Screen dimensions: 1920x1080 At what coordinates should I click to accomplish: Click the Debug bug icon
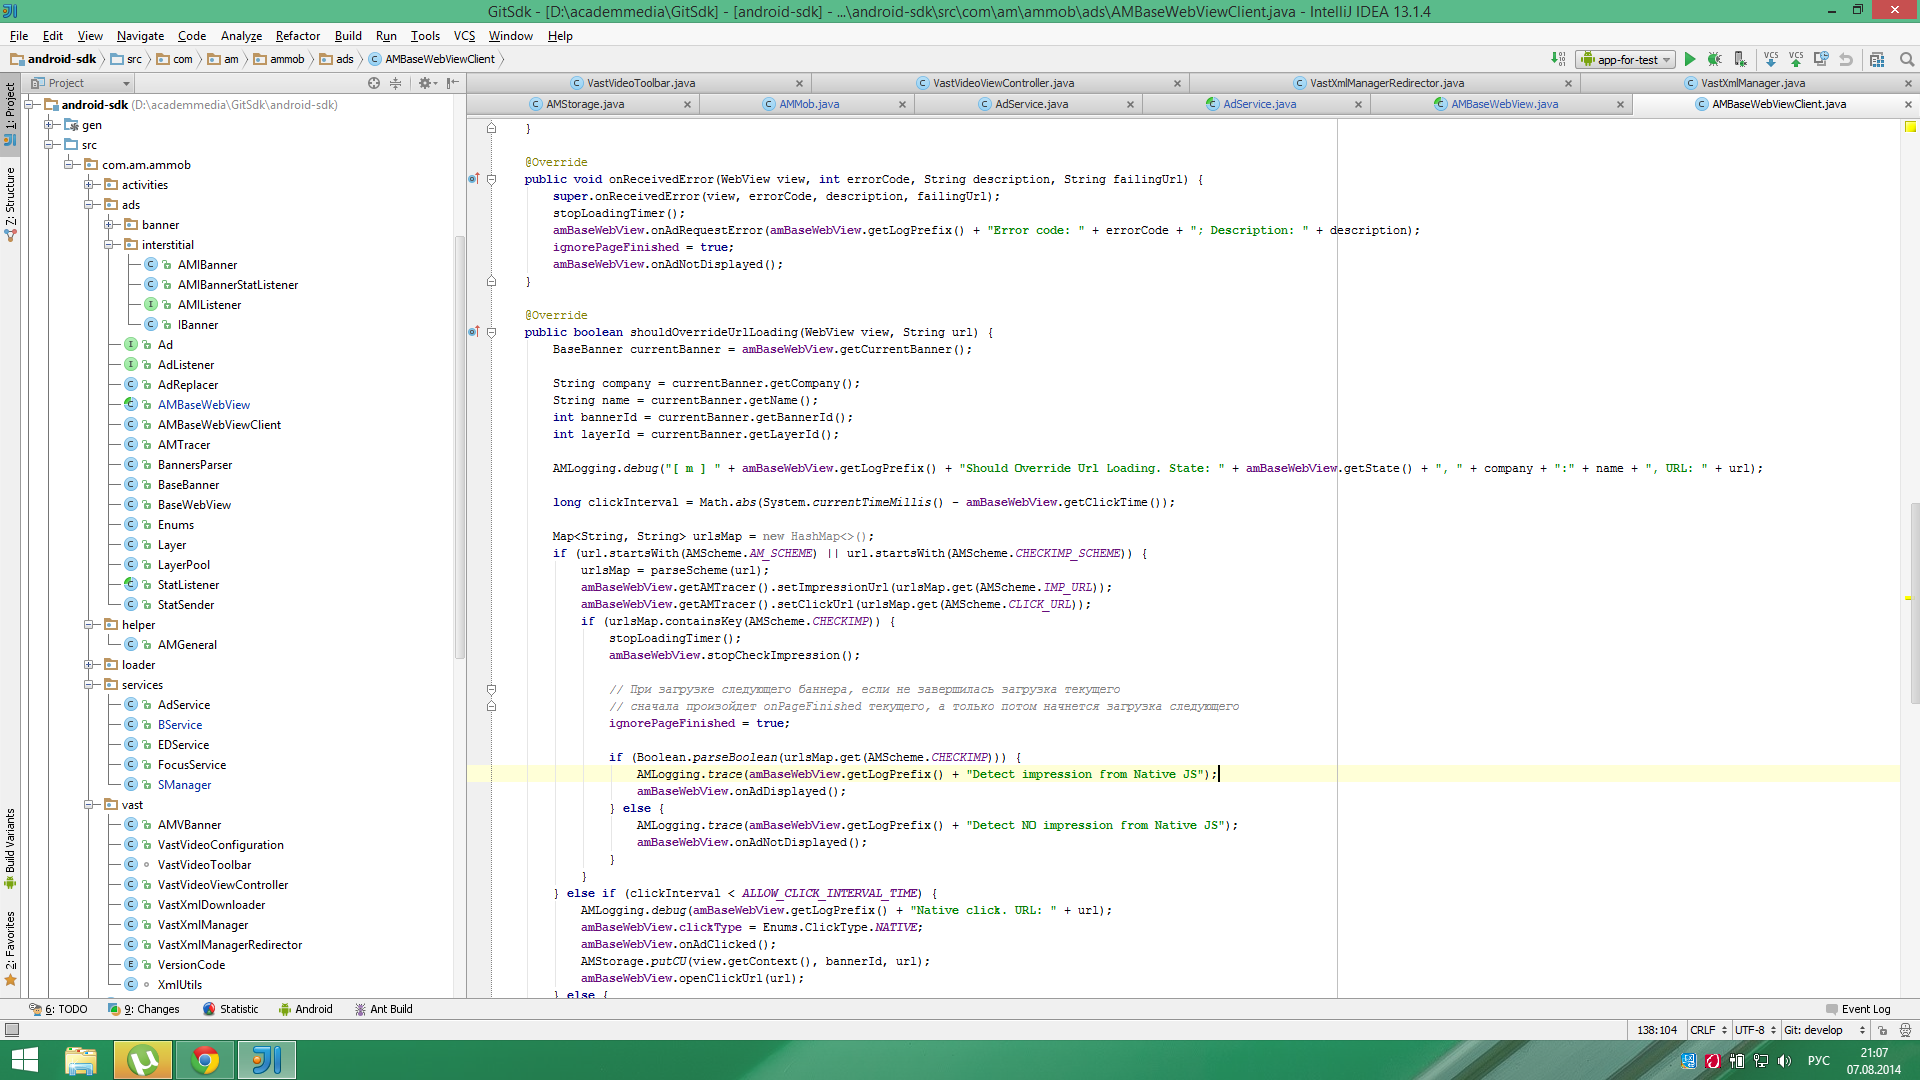tap(1714, 60)
